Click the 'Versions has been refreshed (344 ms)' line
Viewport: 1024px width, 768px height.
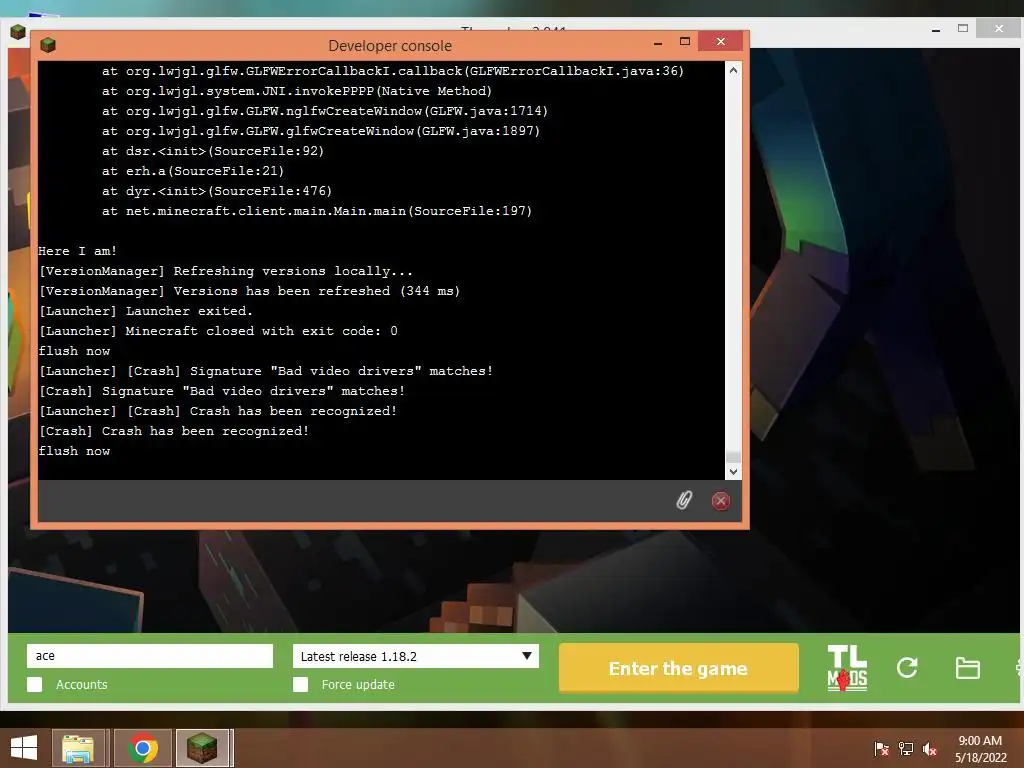click(249, 291)
